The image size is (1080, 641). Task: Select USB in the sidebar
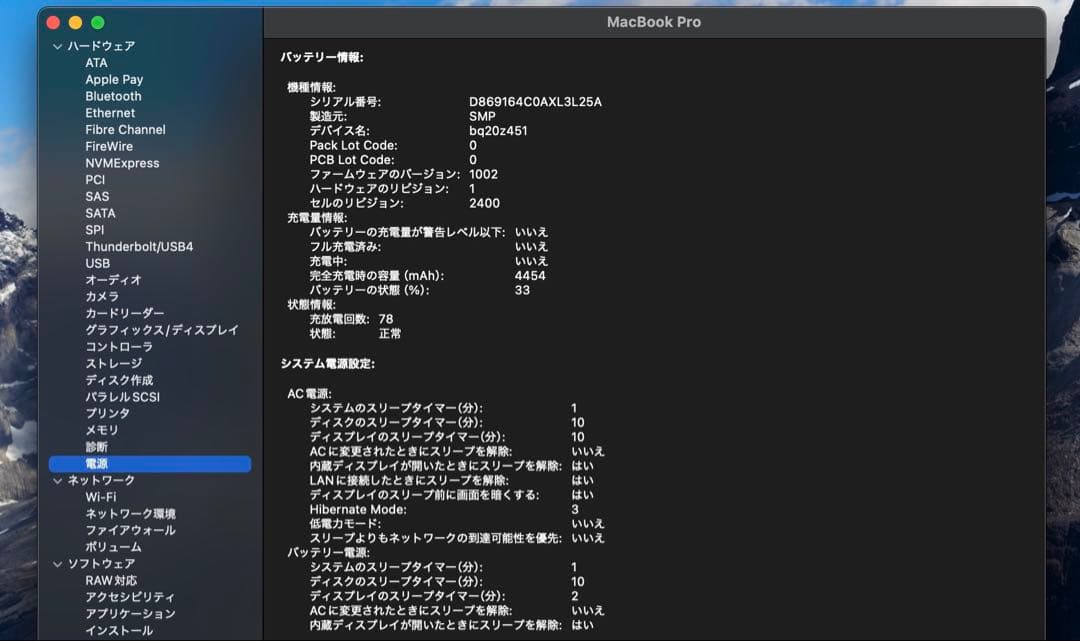97,263
